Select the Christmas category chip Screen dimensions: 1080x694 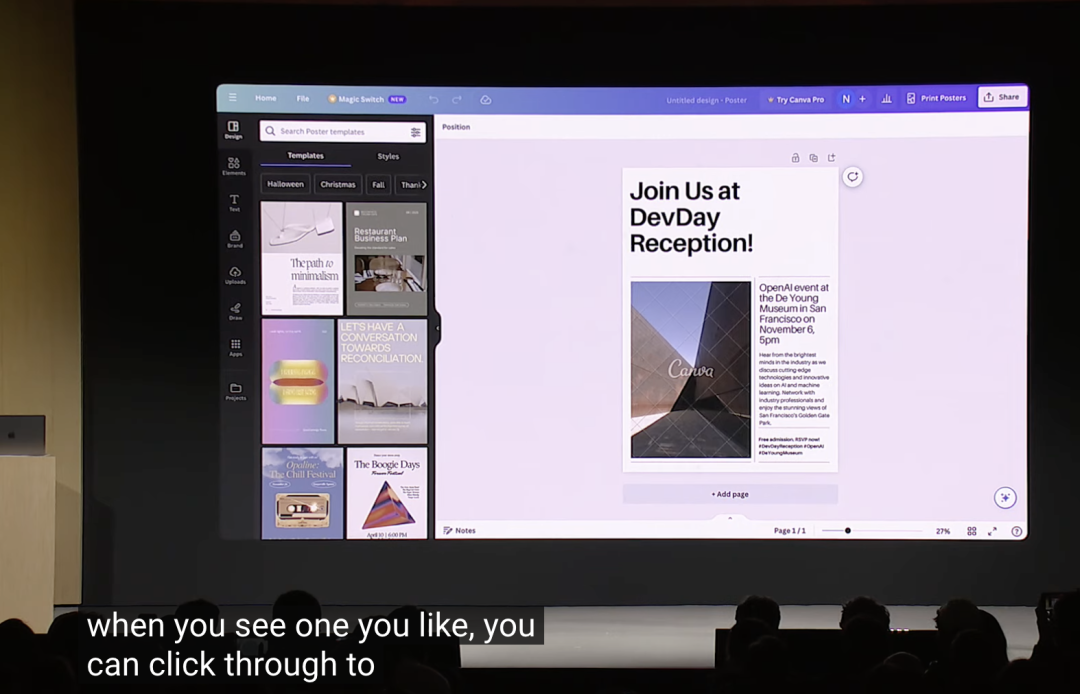pos(338,185)
